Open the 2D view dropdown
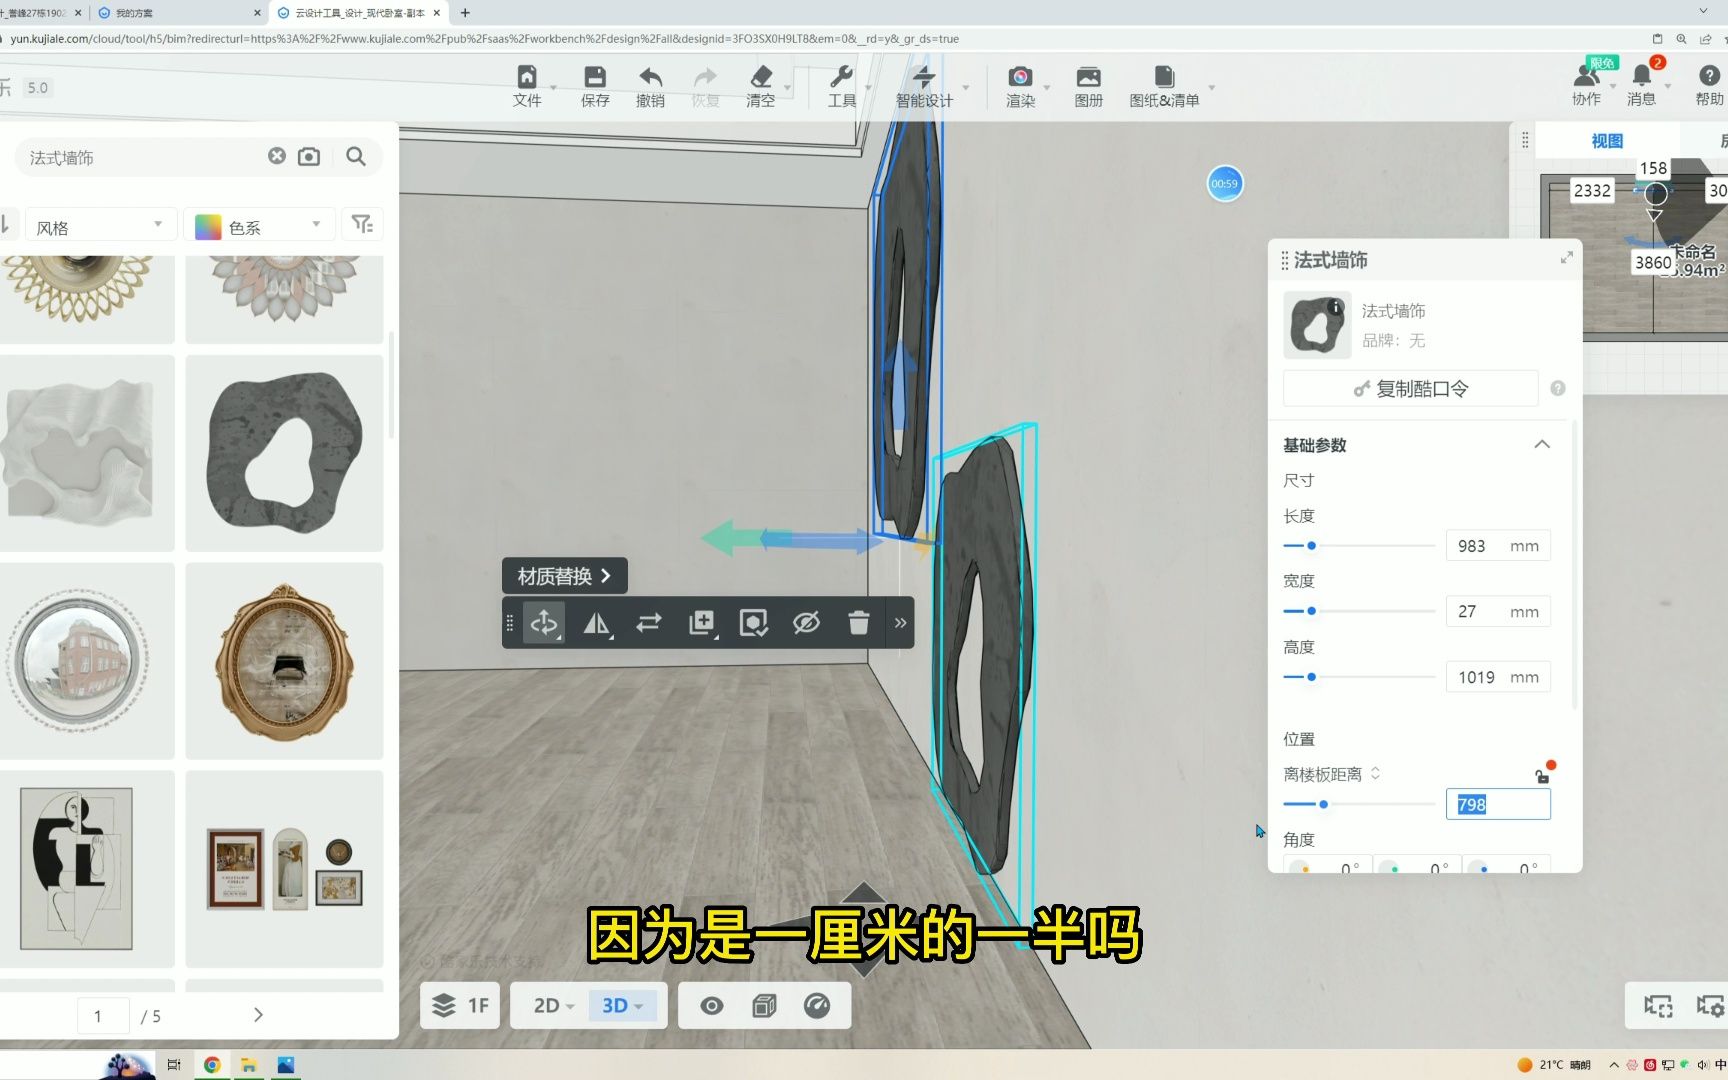Image resolution: width=1728 pixels, height=1080 pixels. pos(553,1005)
